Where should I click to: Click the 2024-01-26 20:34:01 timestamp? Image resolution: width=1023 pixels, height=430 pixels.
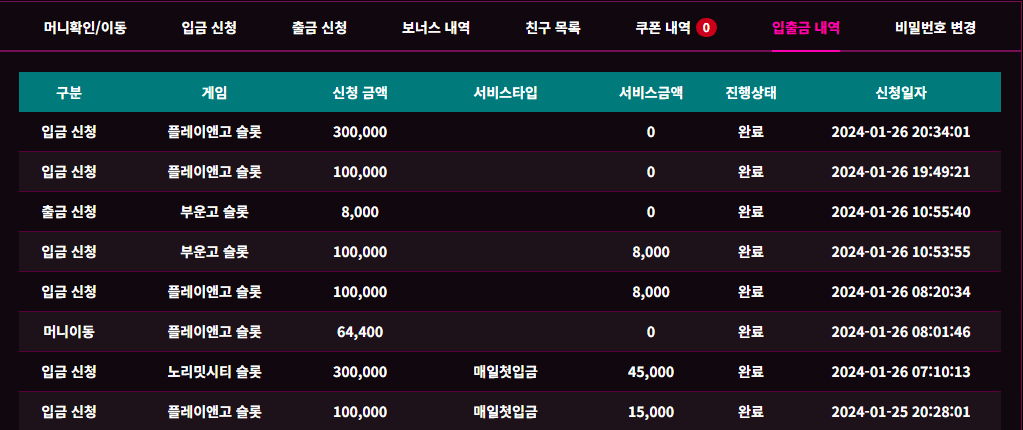[x=901, y=132]
